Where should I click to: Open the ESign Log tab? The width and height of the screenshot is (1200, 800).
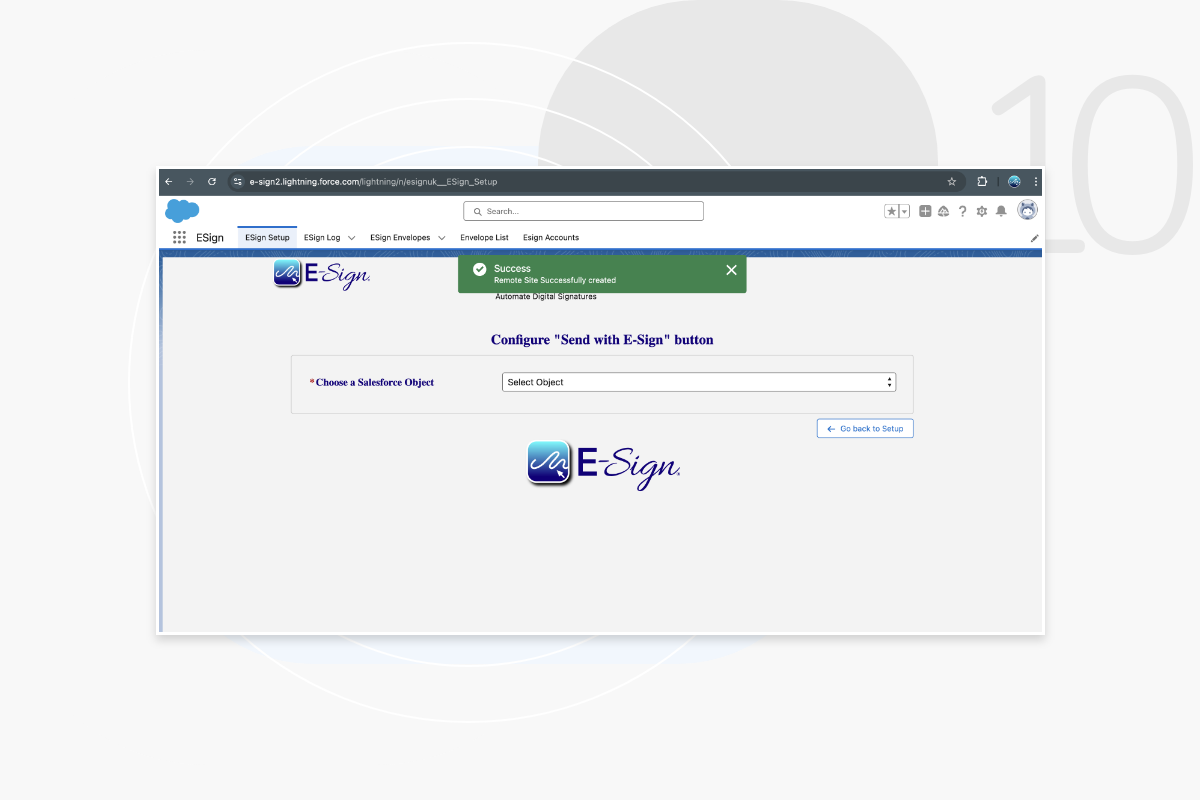coord(322,237)
